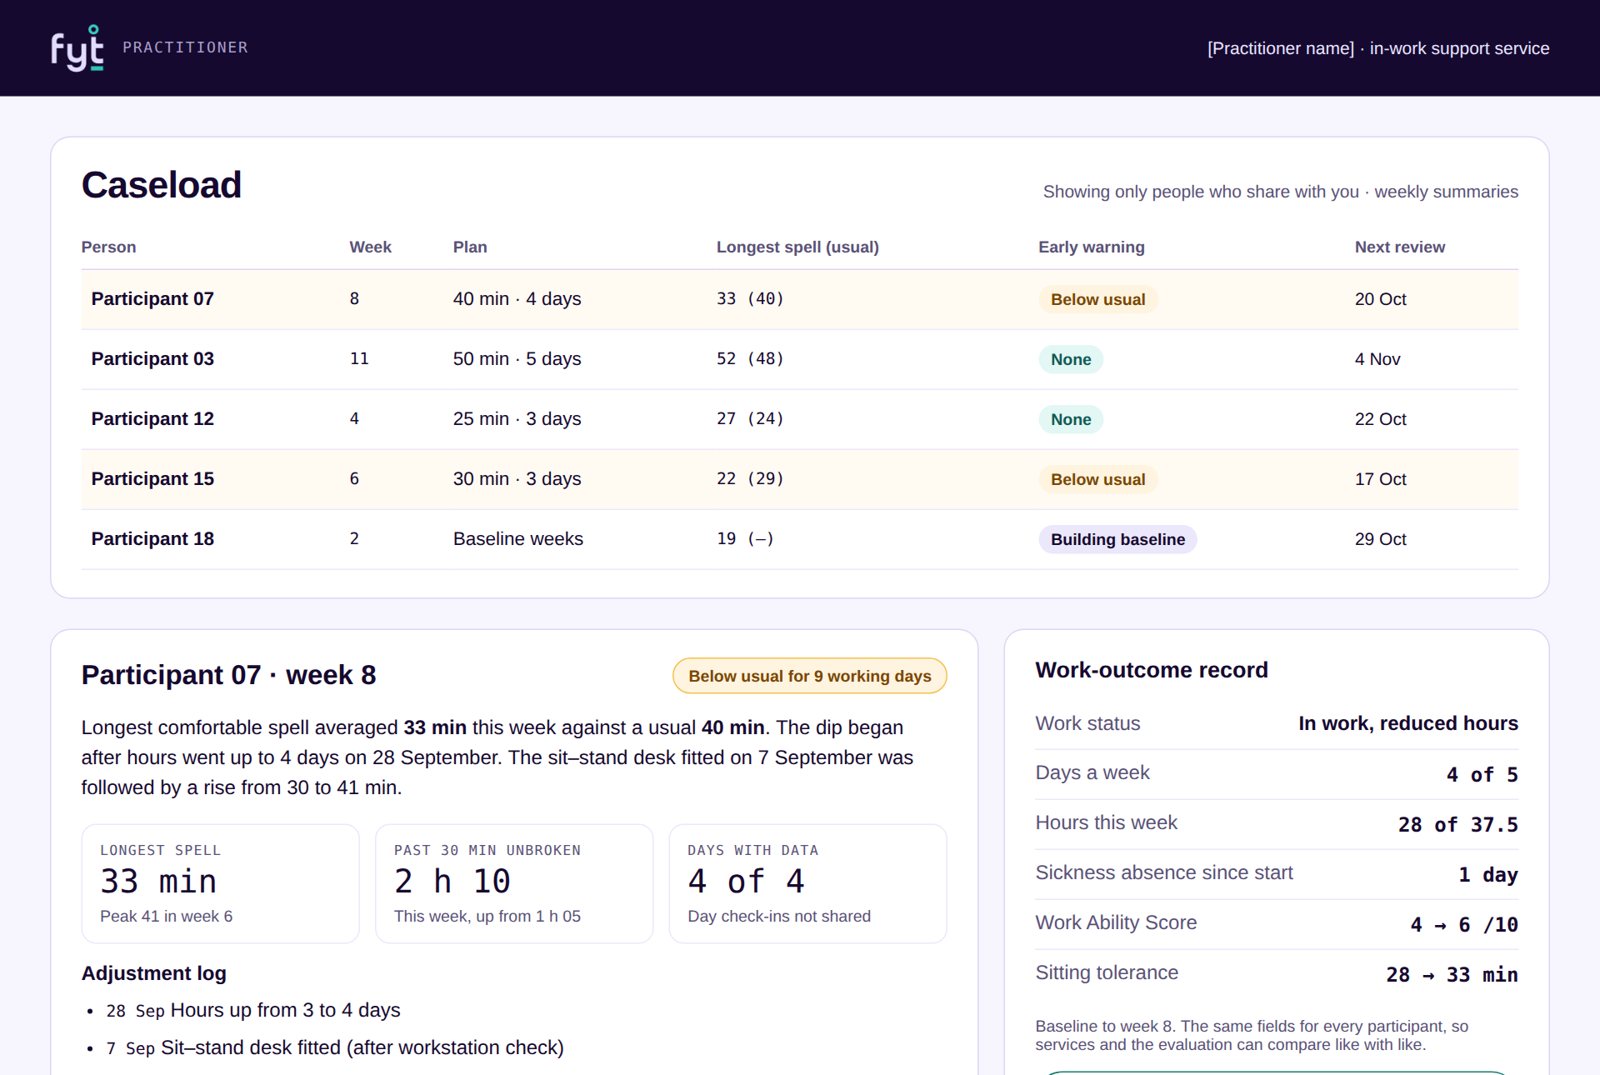Screen dimensions: 1600x1075
Task: Click the Hours this week 28 of 37.5 value
Action: [x=1458, y=824]
